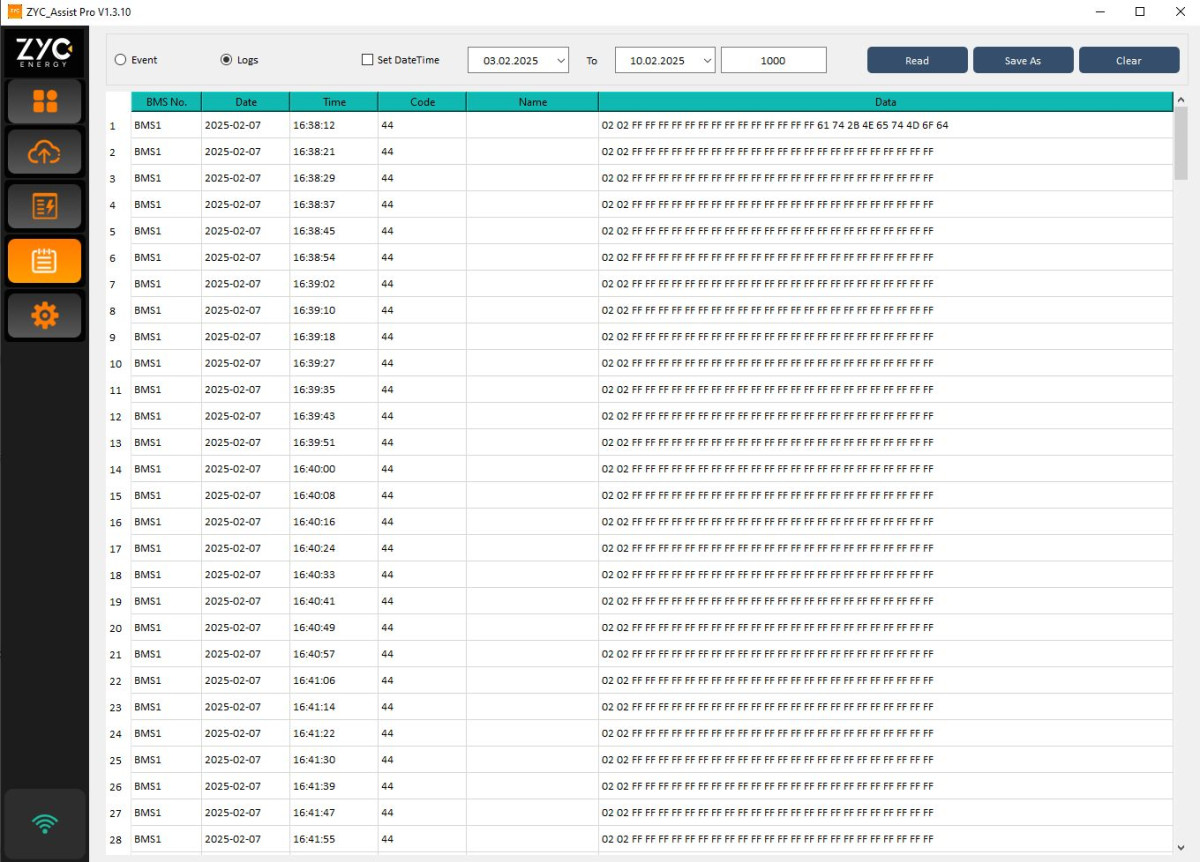The height and width of the screenshot is (862, 1200).
Task: Select the highlighted logs notepad icon
Action: (44, 261)
